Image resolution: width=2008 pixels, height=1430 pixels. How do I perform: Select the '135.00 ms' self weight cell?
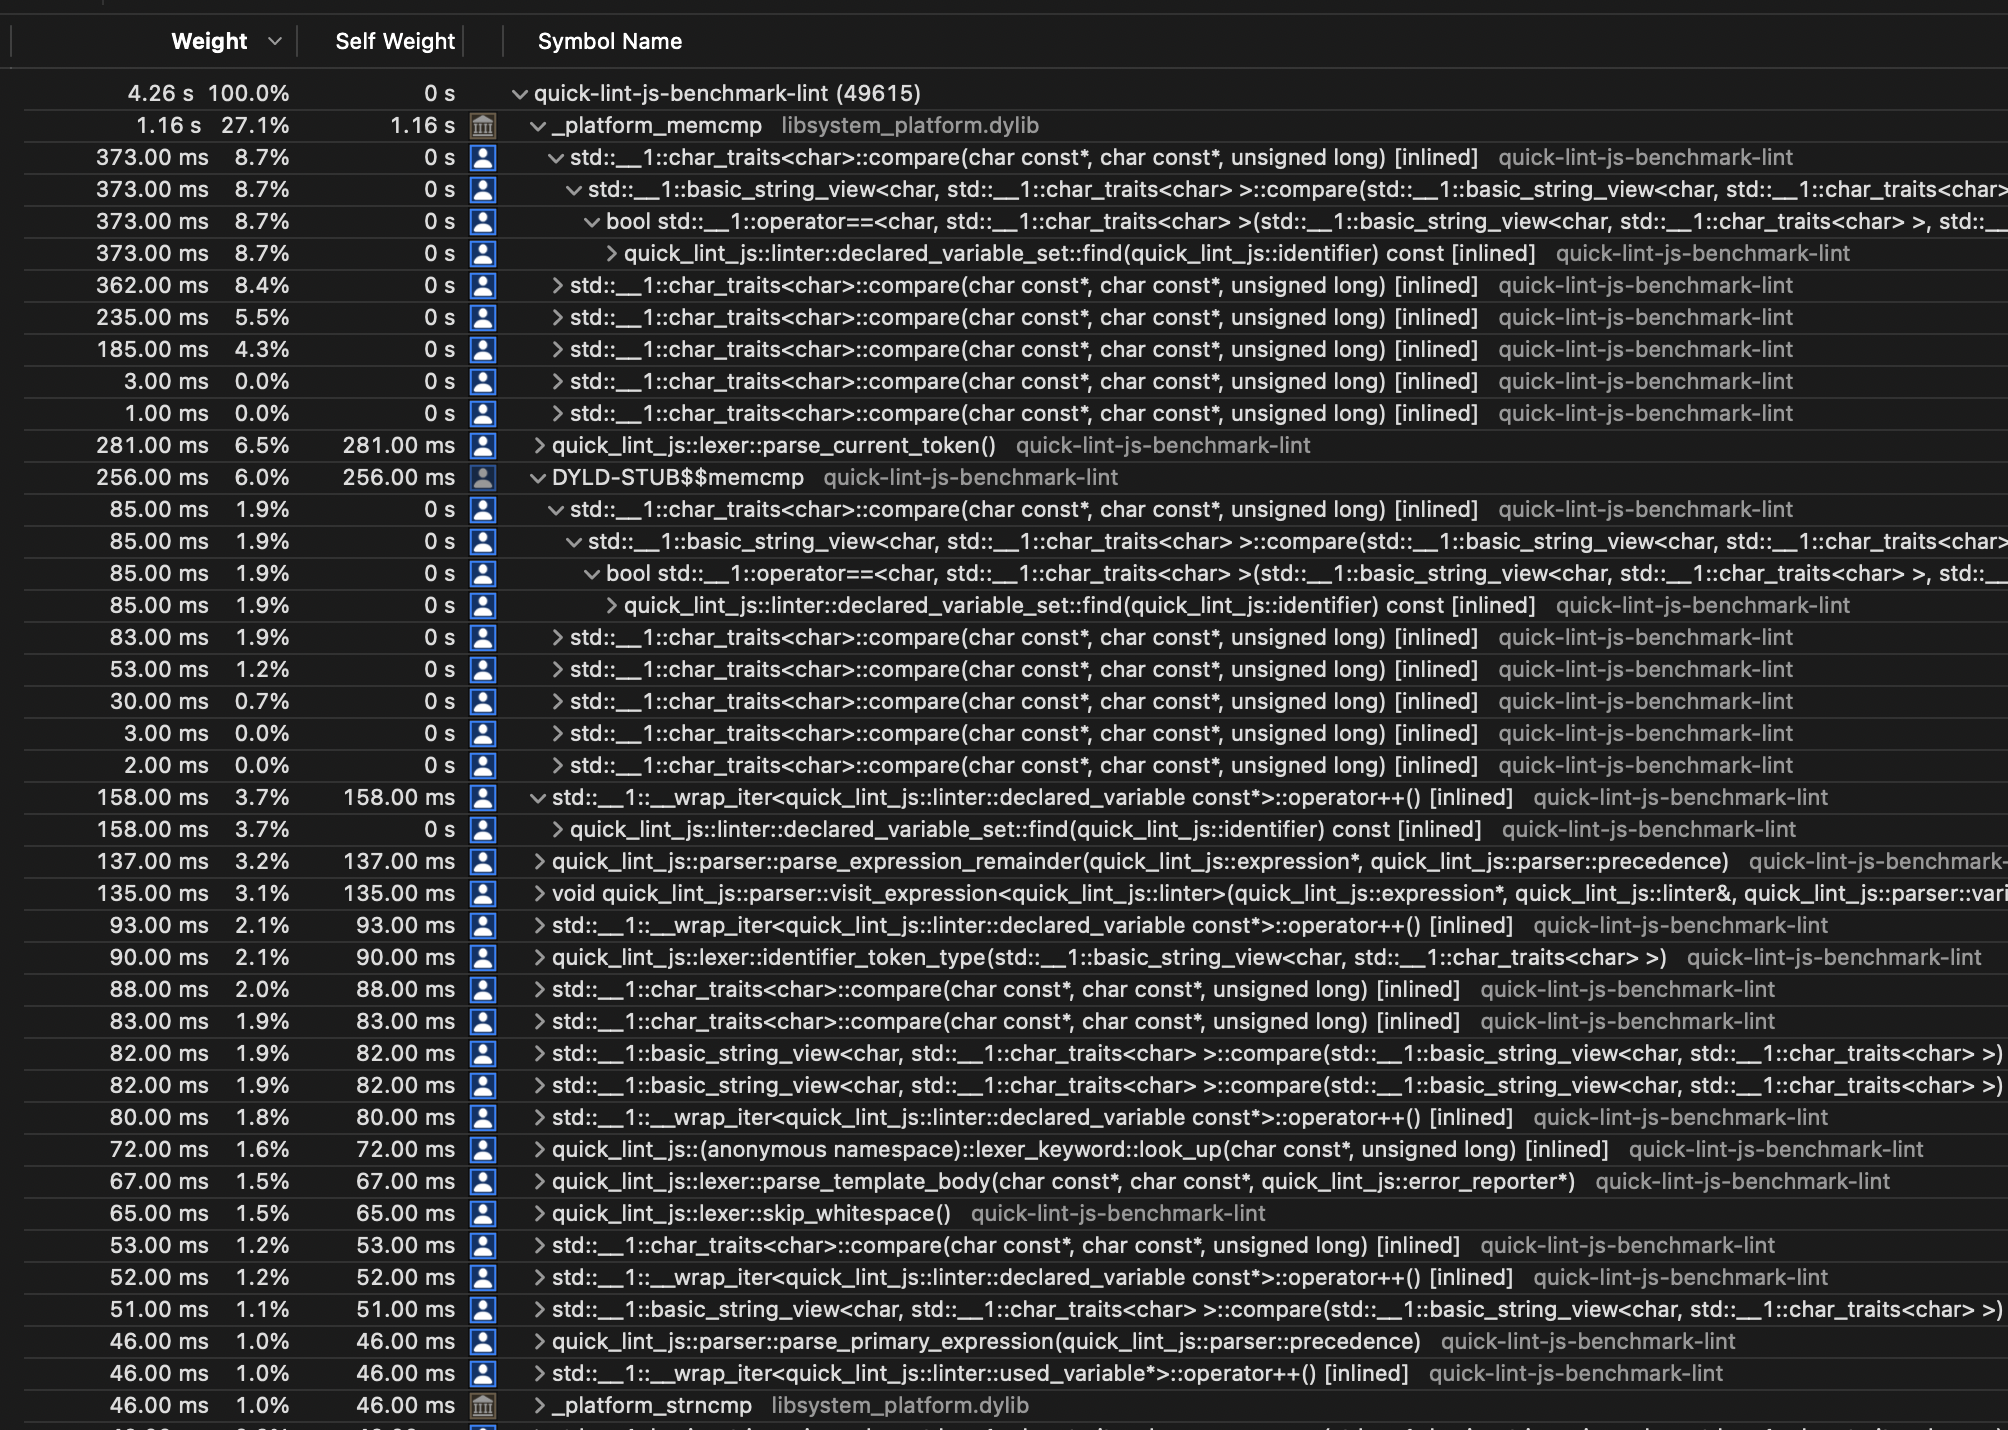point(398,893)
